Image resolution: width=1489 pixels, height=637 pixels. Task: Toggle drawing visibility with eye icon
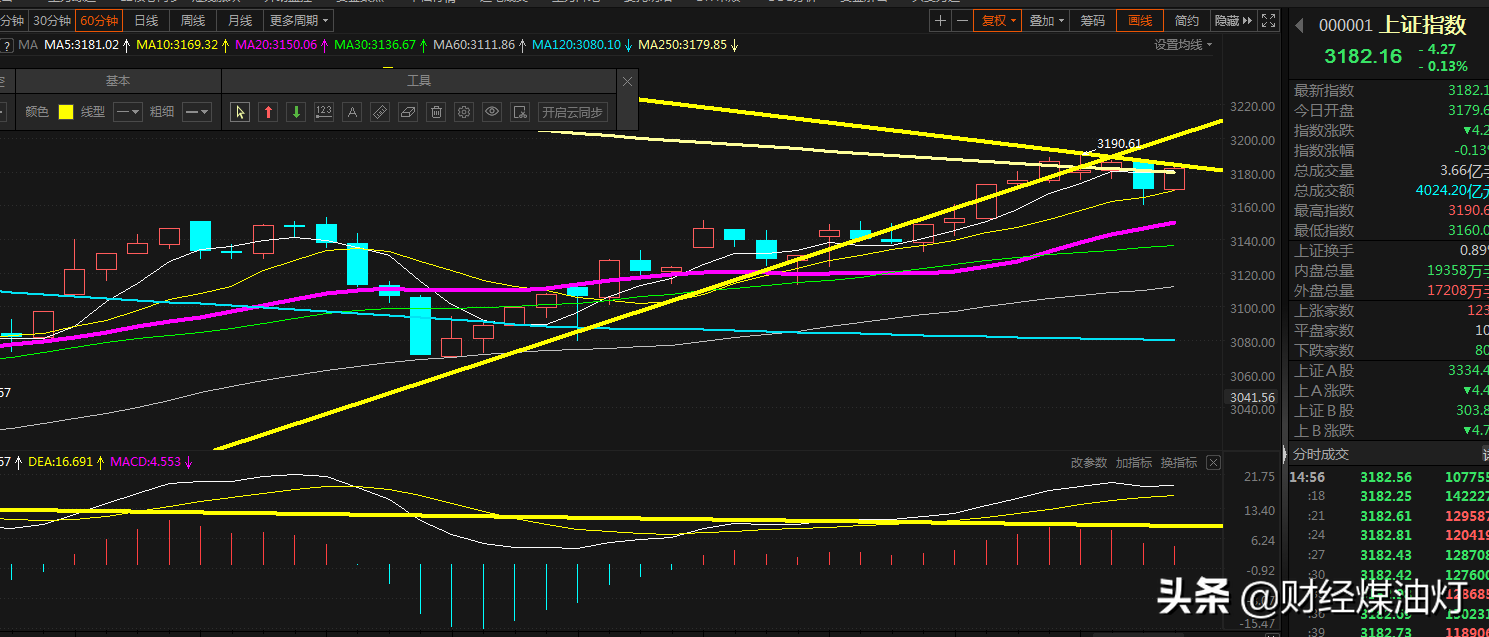(492, 112)
